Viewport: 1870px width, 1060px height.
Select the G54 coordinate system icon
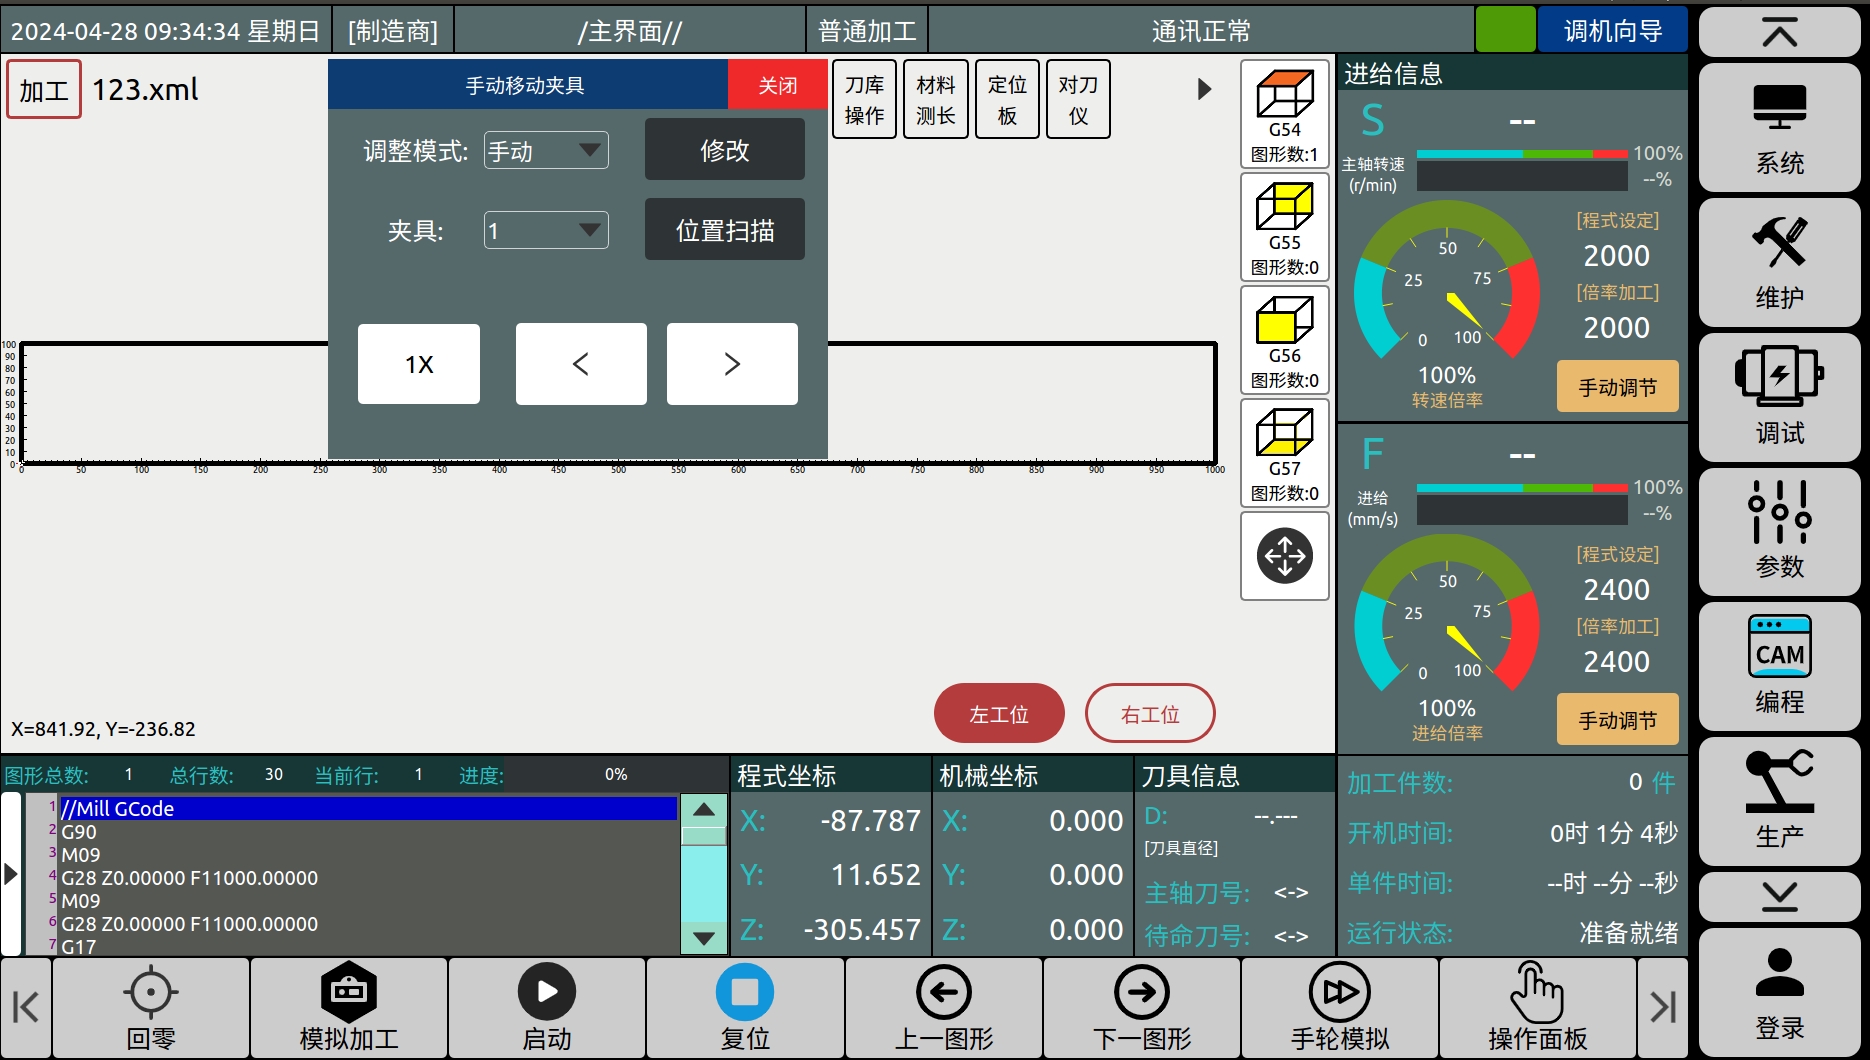(1284, 114)
